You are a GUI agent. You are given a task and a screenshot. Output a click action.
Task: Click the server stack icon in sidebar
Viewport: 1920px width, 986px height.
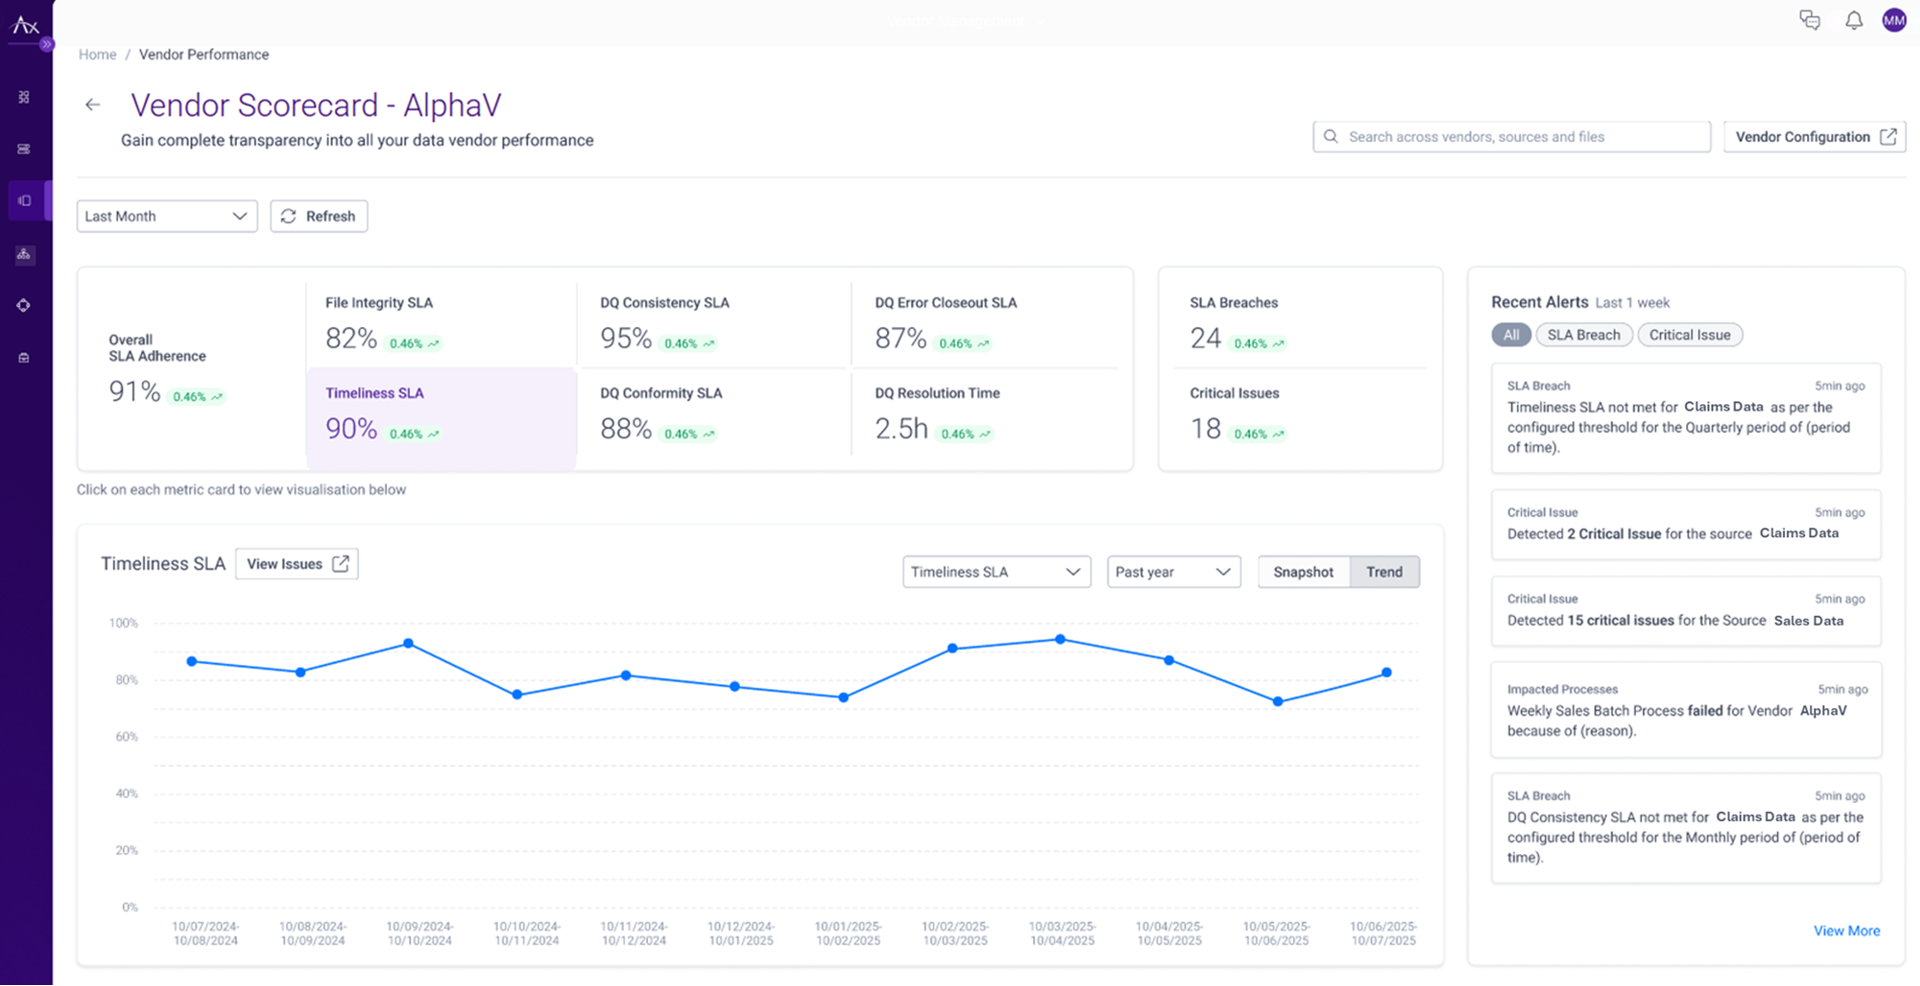coord(24,149)
